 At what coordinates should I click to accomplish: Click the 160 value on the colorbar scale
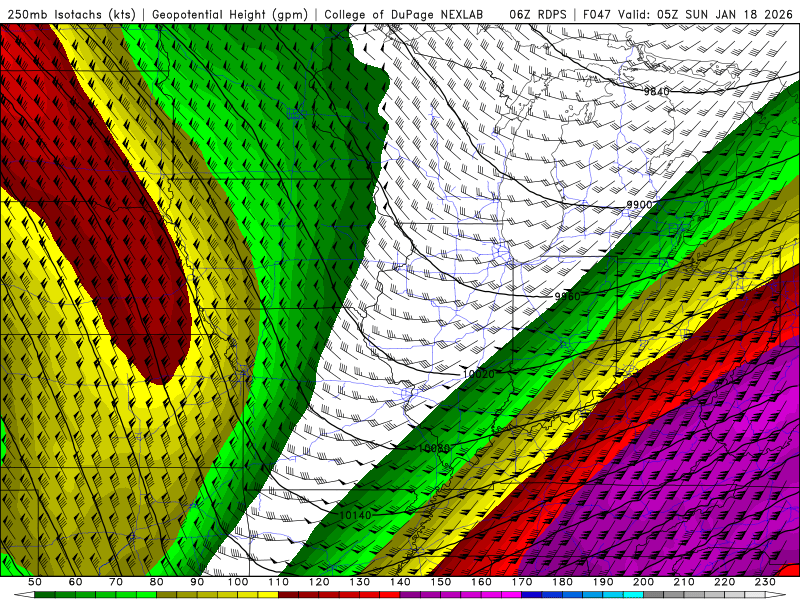tap(481, 582)
